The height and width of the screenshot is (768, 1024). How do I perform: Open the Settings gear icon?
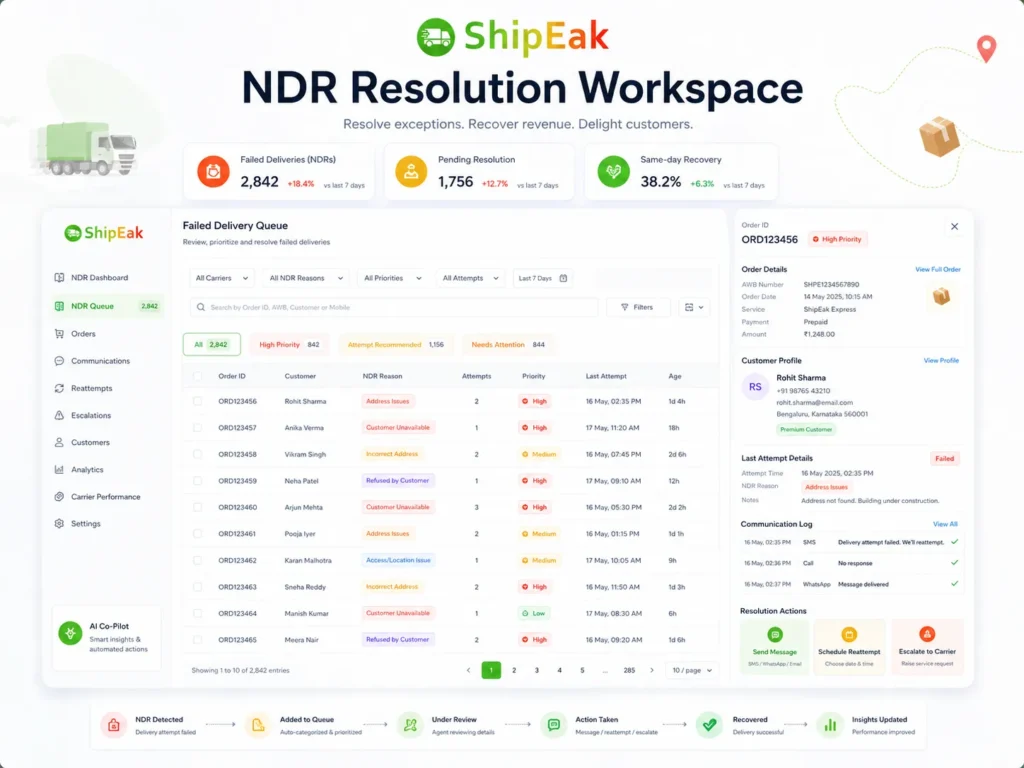tap(59, 524)
